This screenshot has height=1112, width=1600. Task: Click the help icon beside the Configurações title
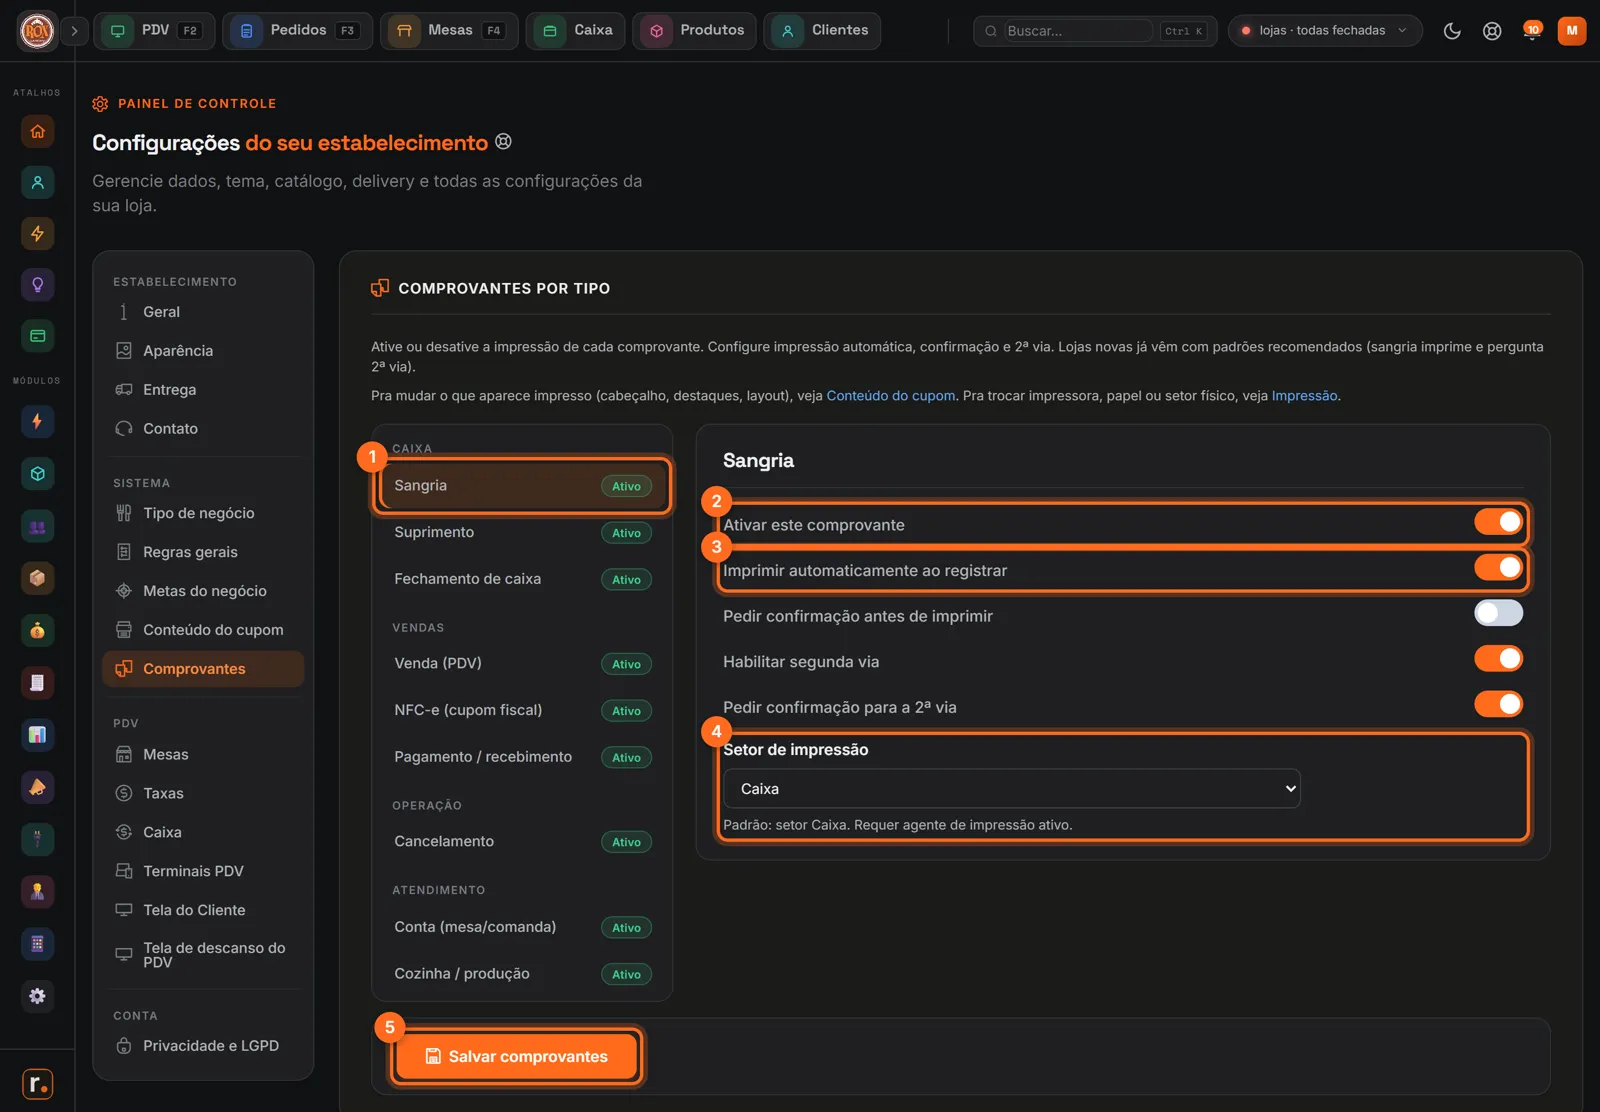(504, 142)
